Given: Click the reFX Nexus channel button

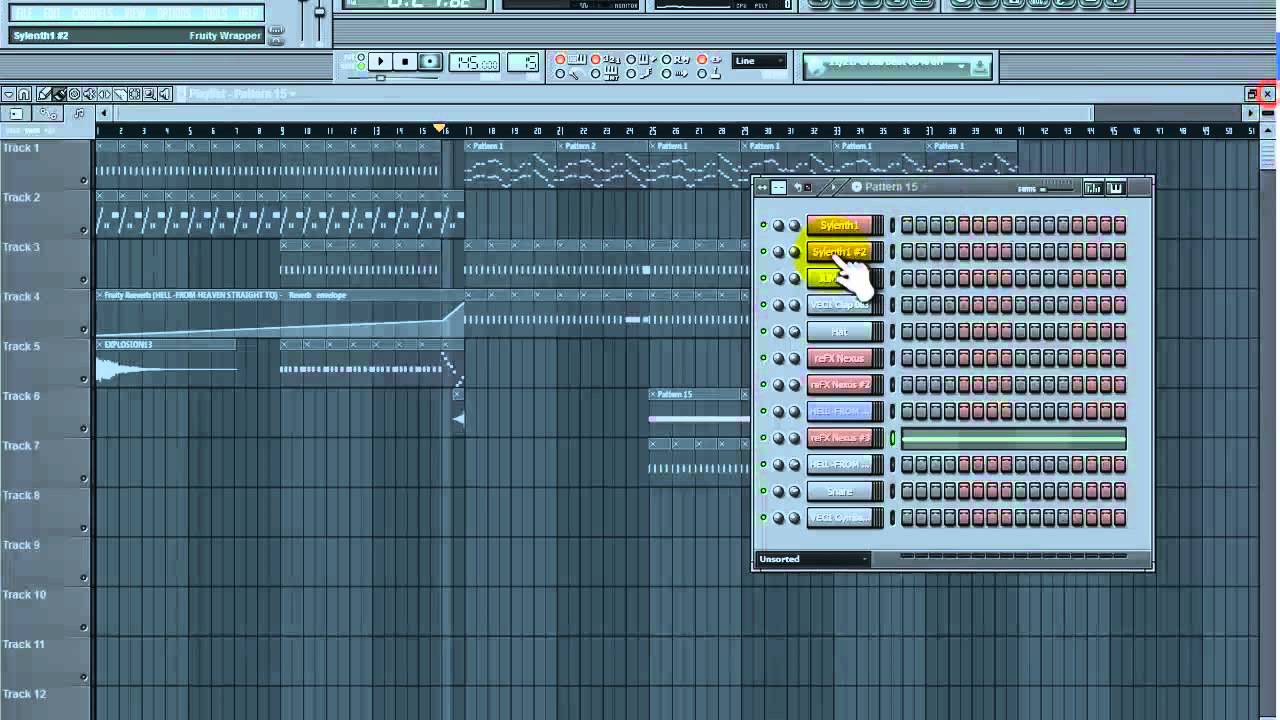Looking at the screenshot, I should 839,358.
